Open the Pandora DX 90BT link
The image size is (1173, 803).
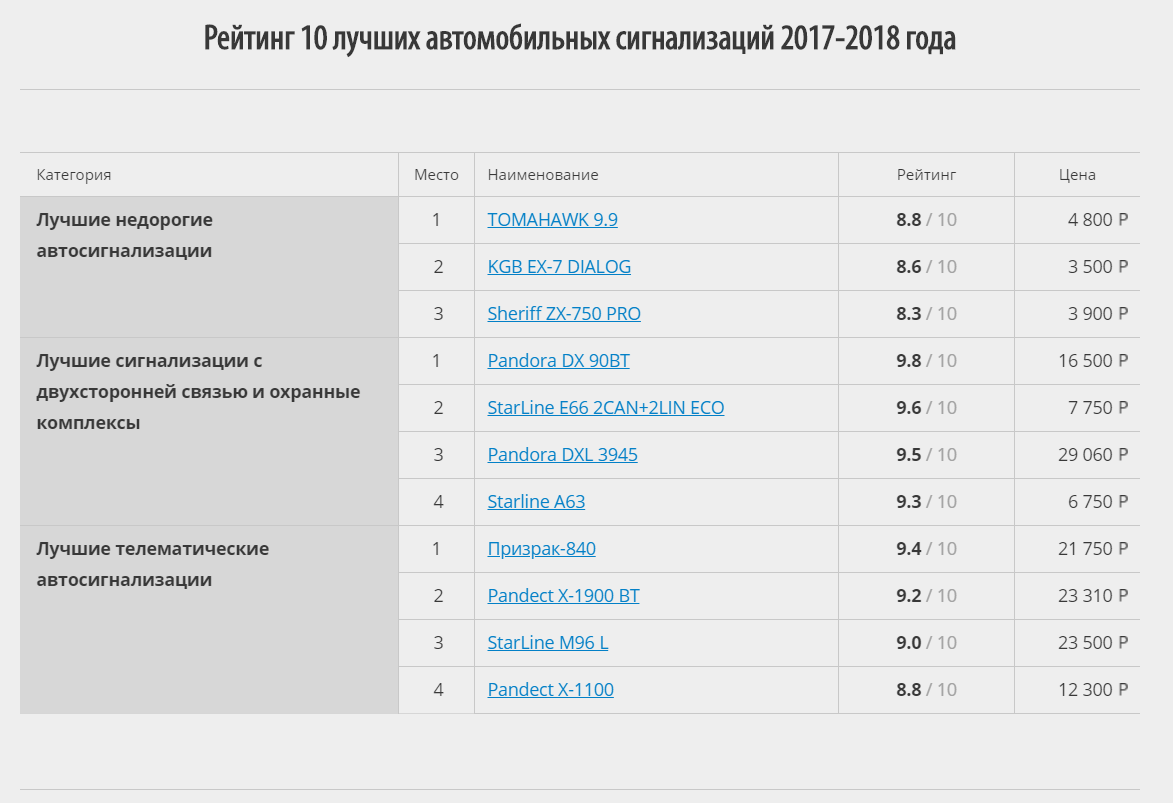coord(558,361)
